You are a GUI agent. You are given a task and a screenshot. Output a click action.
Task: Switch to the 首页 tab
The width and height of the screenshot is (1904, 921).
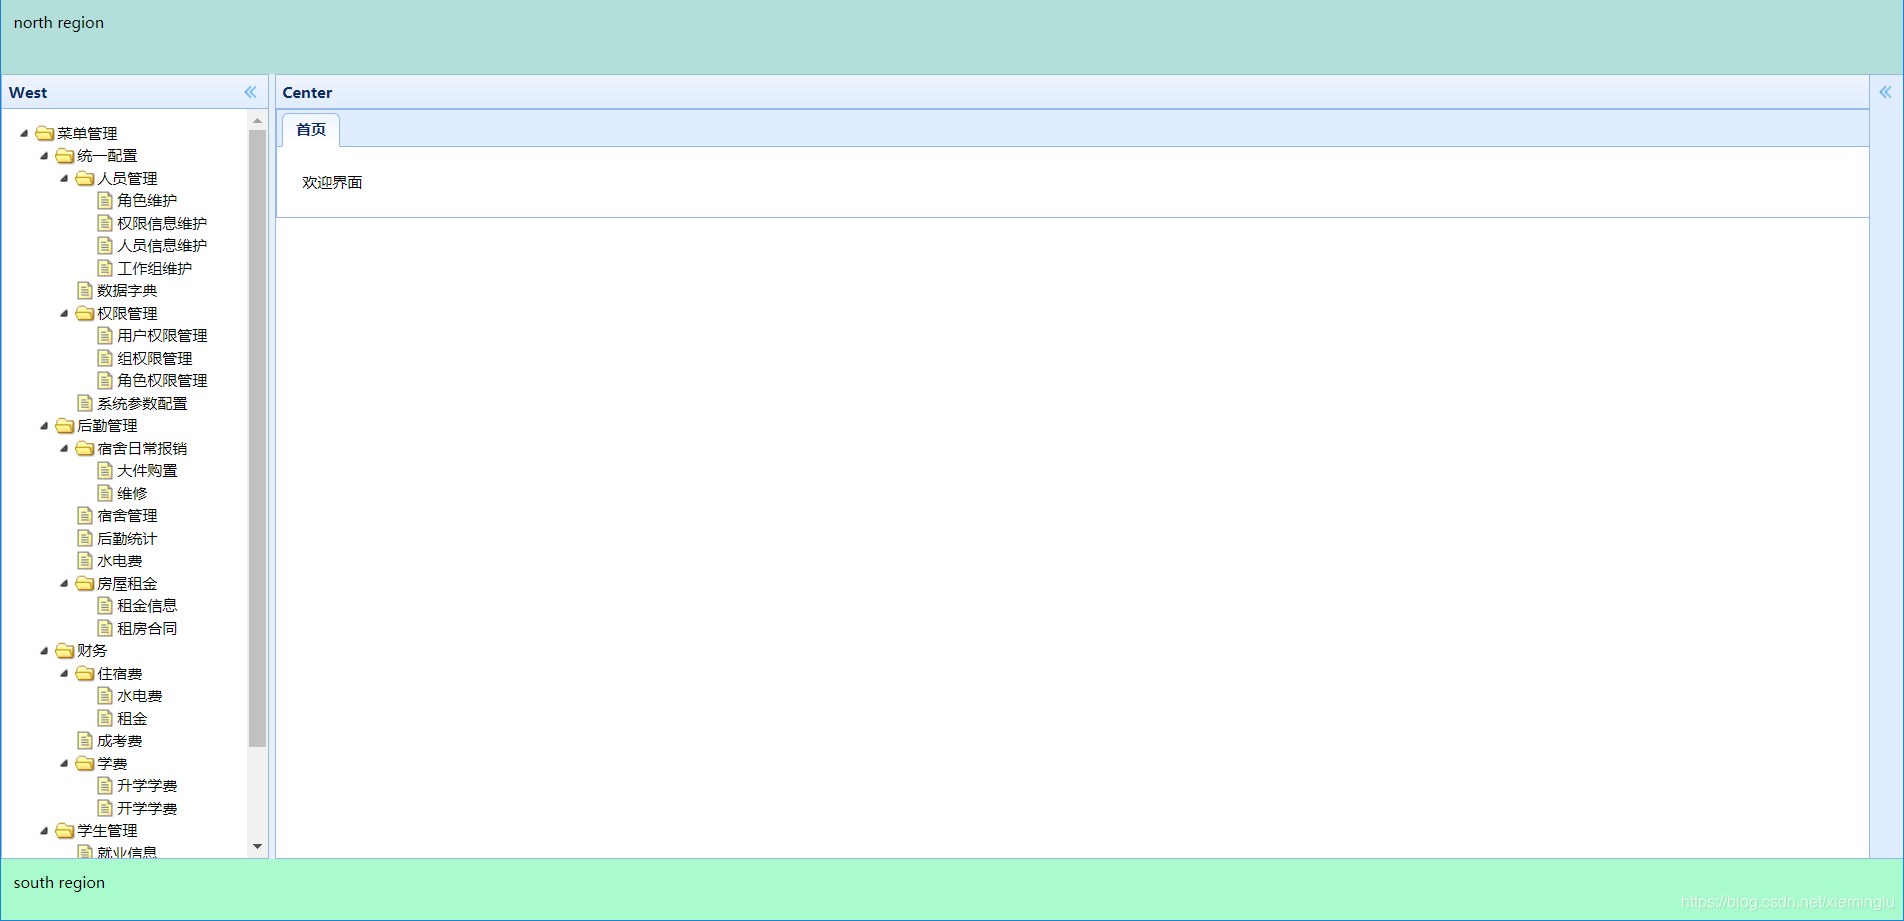tap(311, 130)
